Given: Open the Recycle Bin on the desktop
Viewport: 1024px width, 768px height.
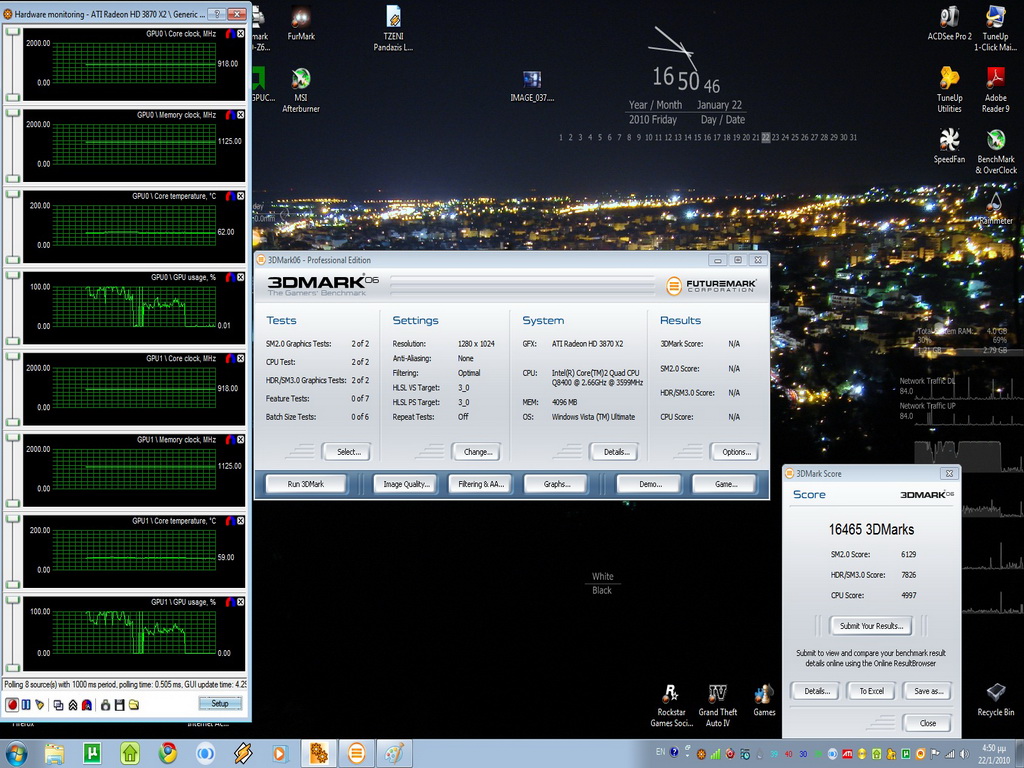Looking at the screenshot, I should tap(995, 699).
